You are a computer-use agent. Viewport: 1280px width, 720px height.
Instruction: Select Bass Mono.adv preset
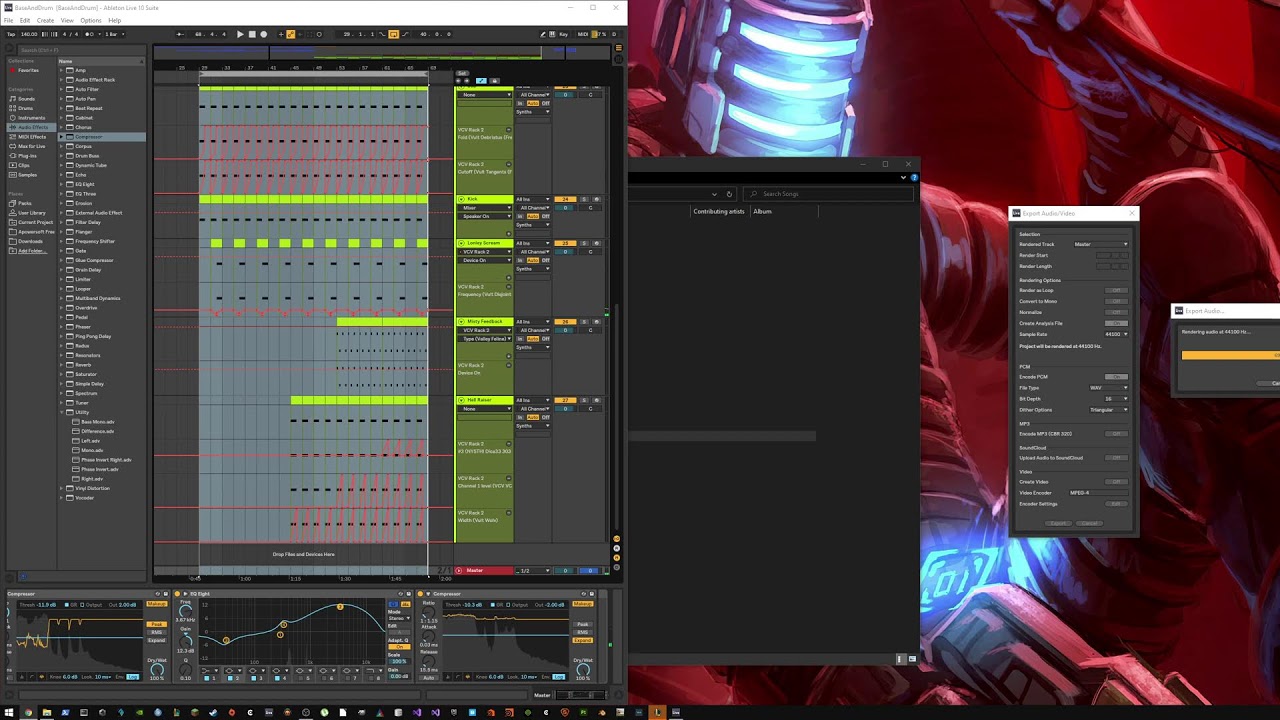click(x=97, y=422)
